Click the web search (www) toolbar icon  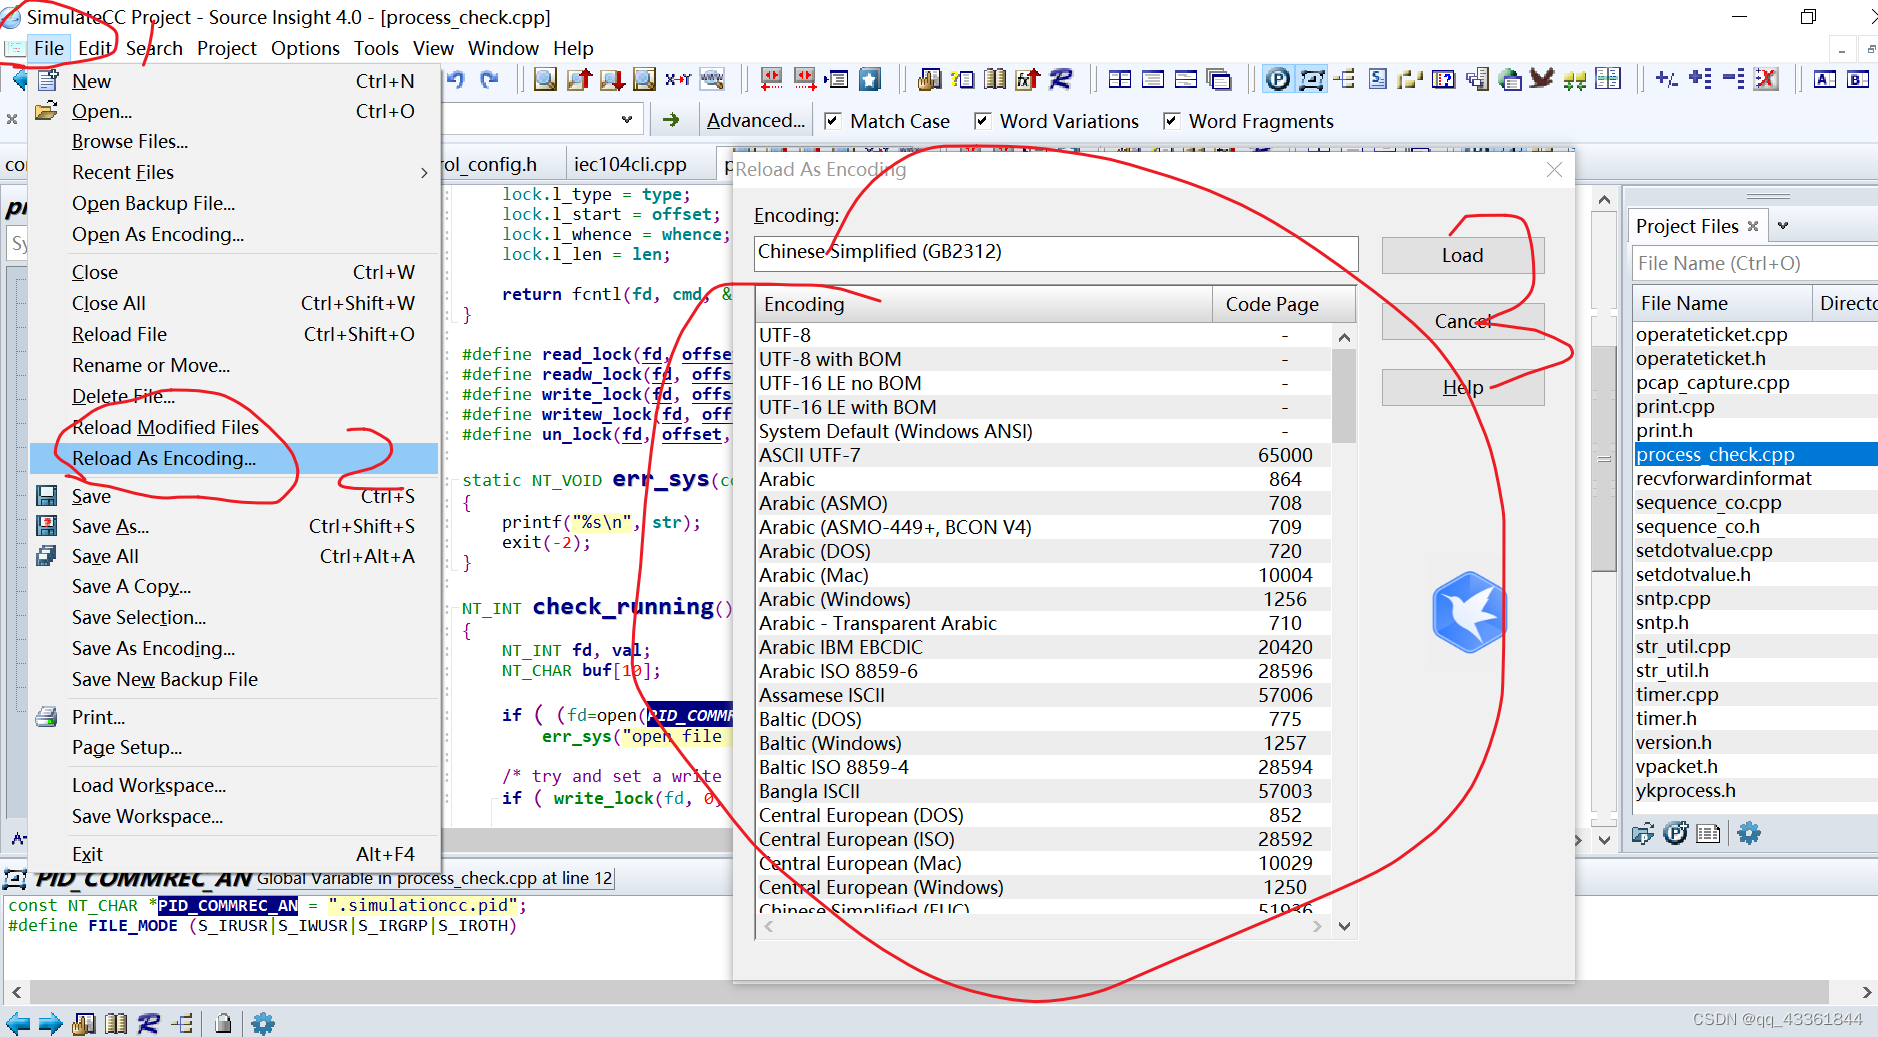pos(712,80)
